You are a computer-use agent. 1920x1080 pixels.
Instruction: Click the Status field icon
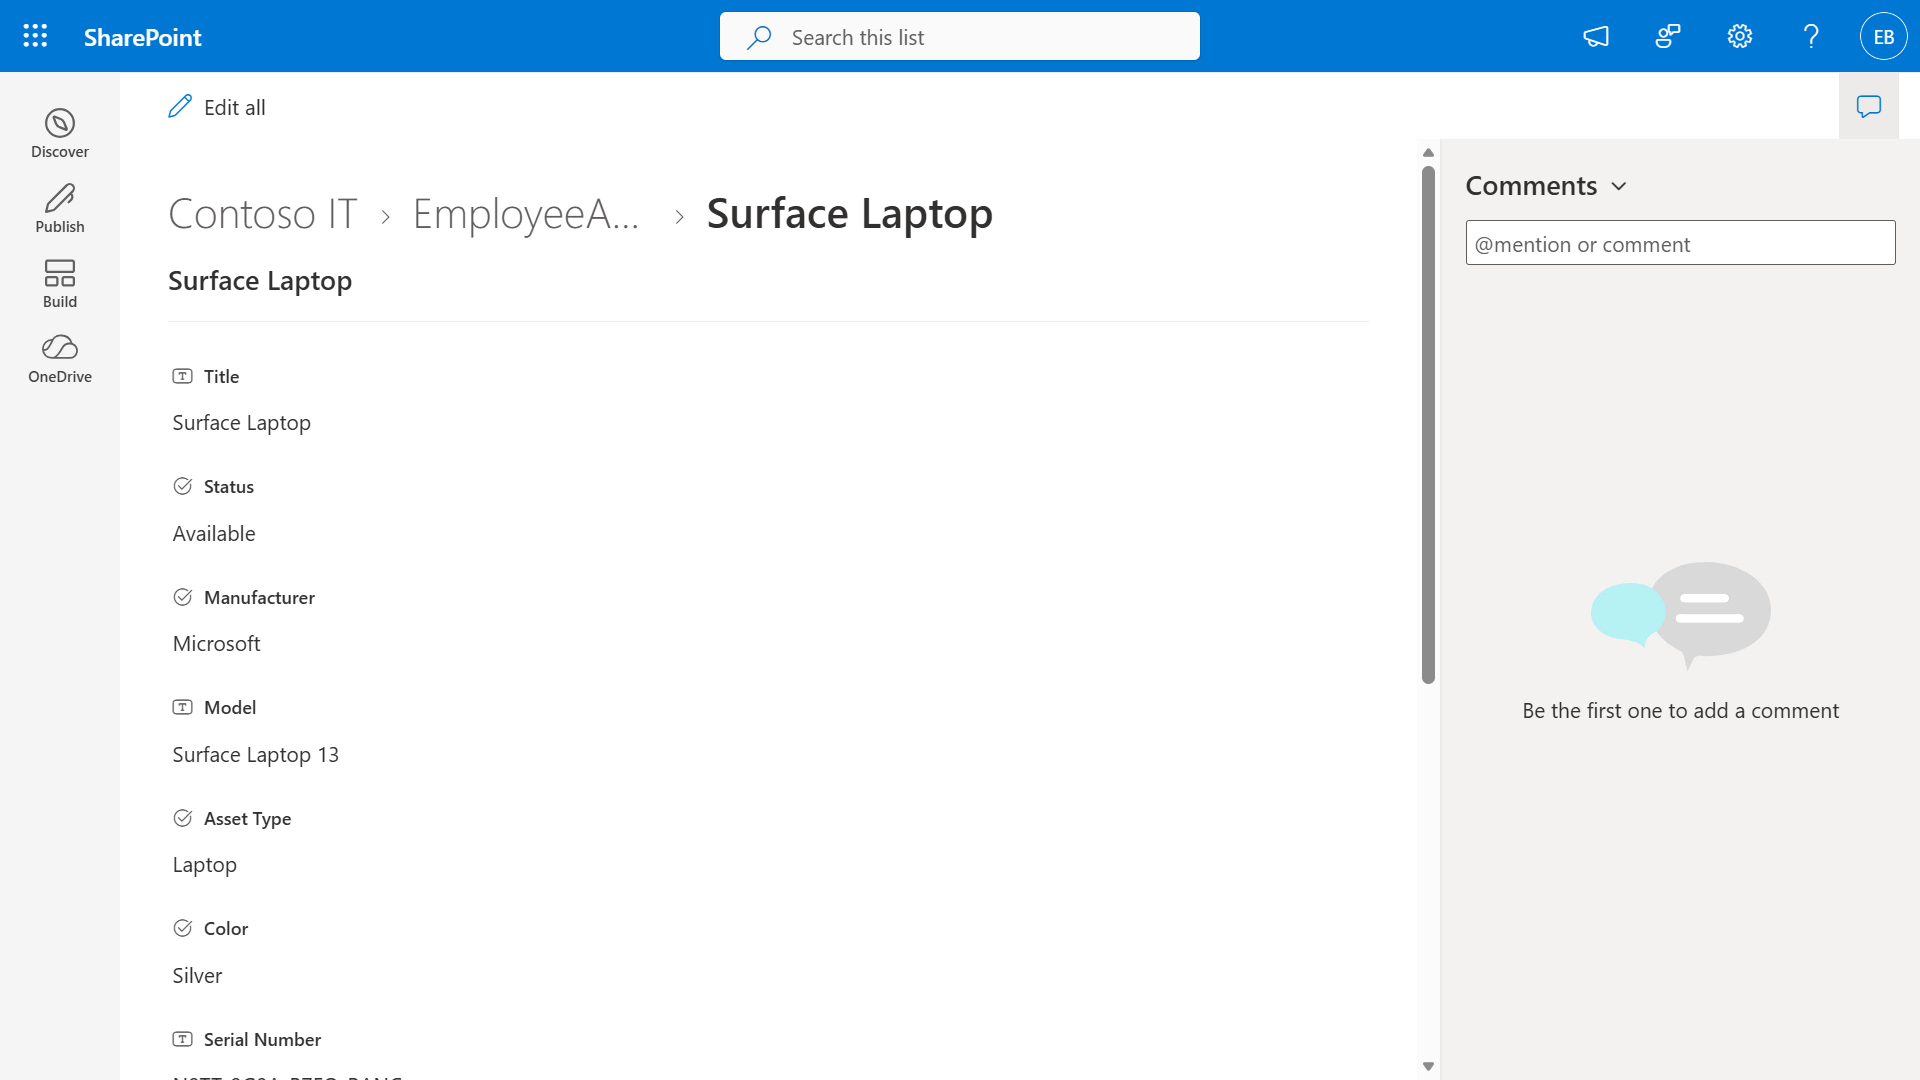(x=183, y=487)
